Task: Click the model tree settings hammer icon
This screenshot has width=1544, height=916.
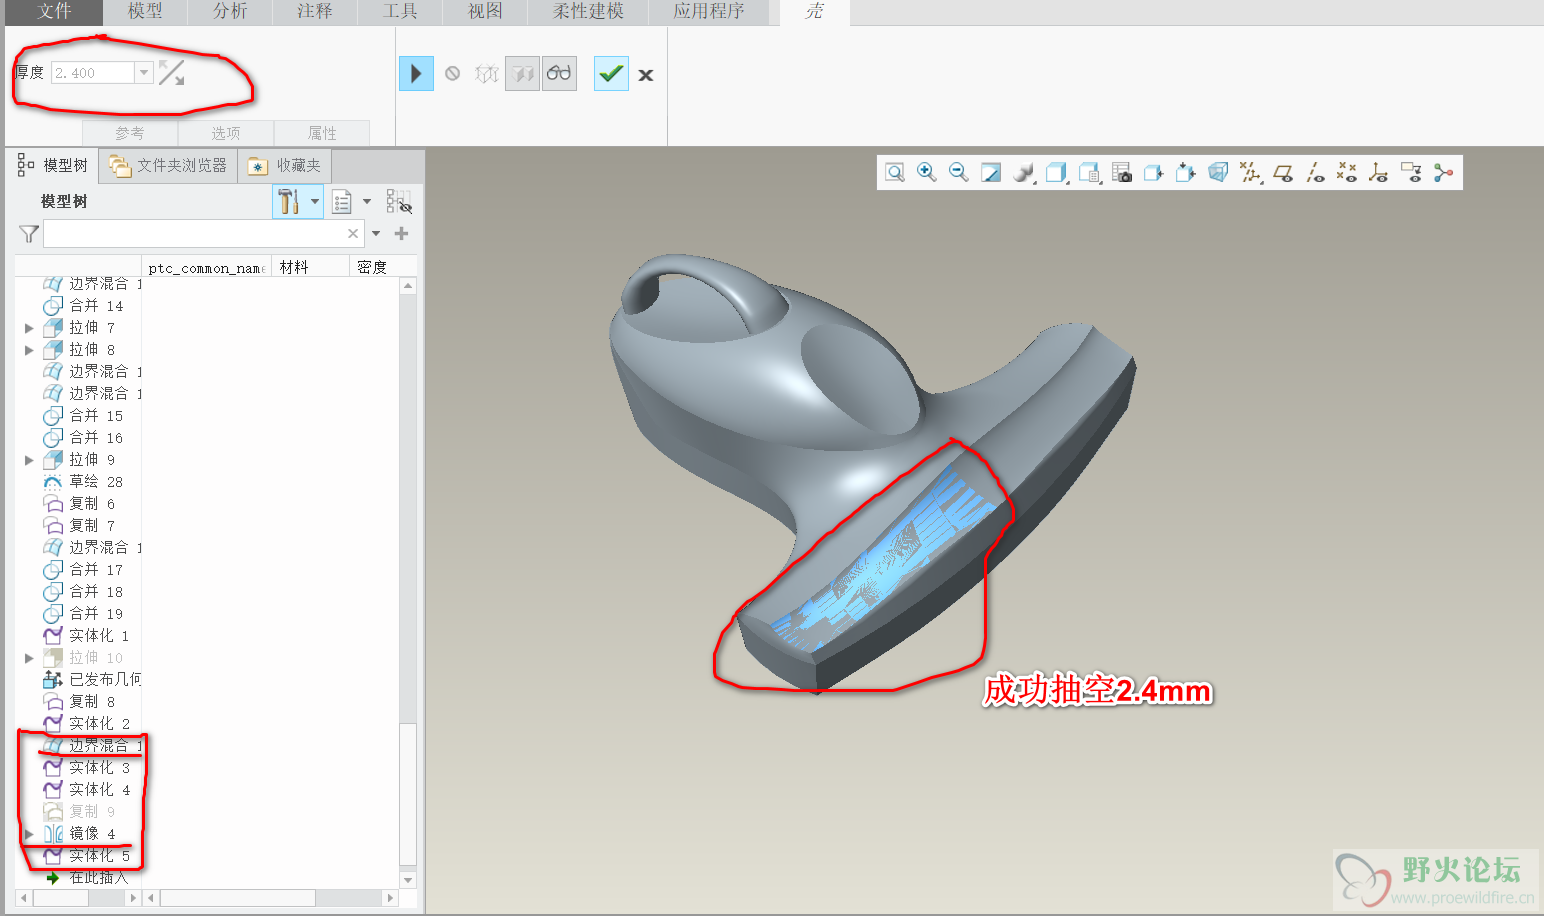Action: (289, 201)
